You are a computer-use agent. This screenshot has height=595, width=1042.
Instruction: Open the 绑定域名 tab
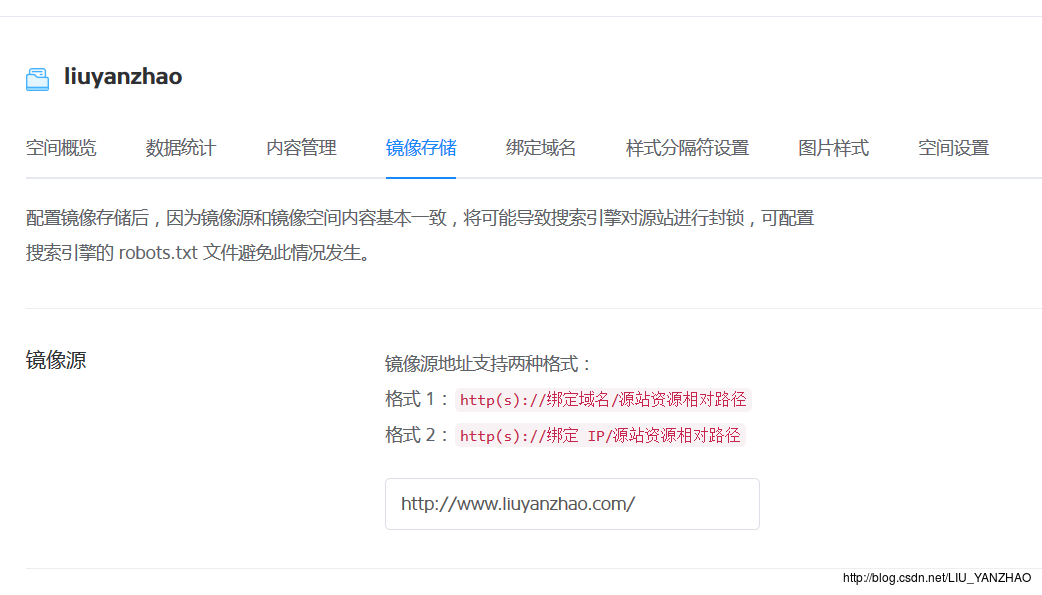(541, 148)
